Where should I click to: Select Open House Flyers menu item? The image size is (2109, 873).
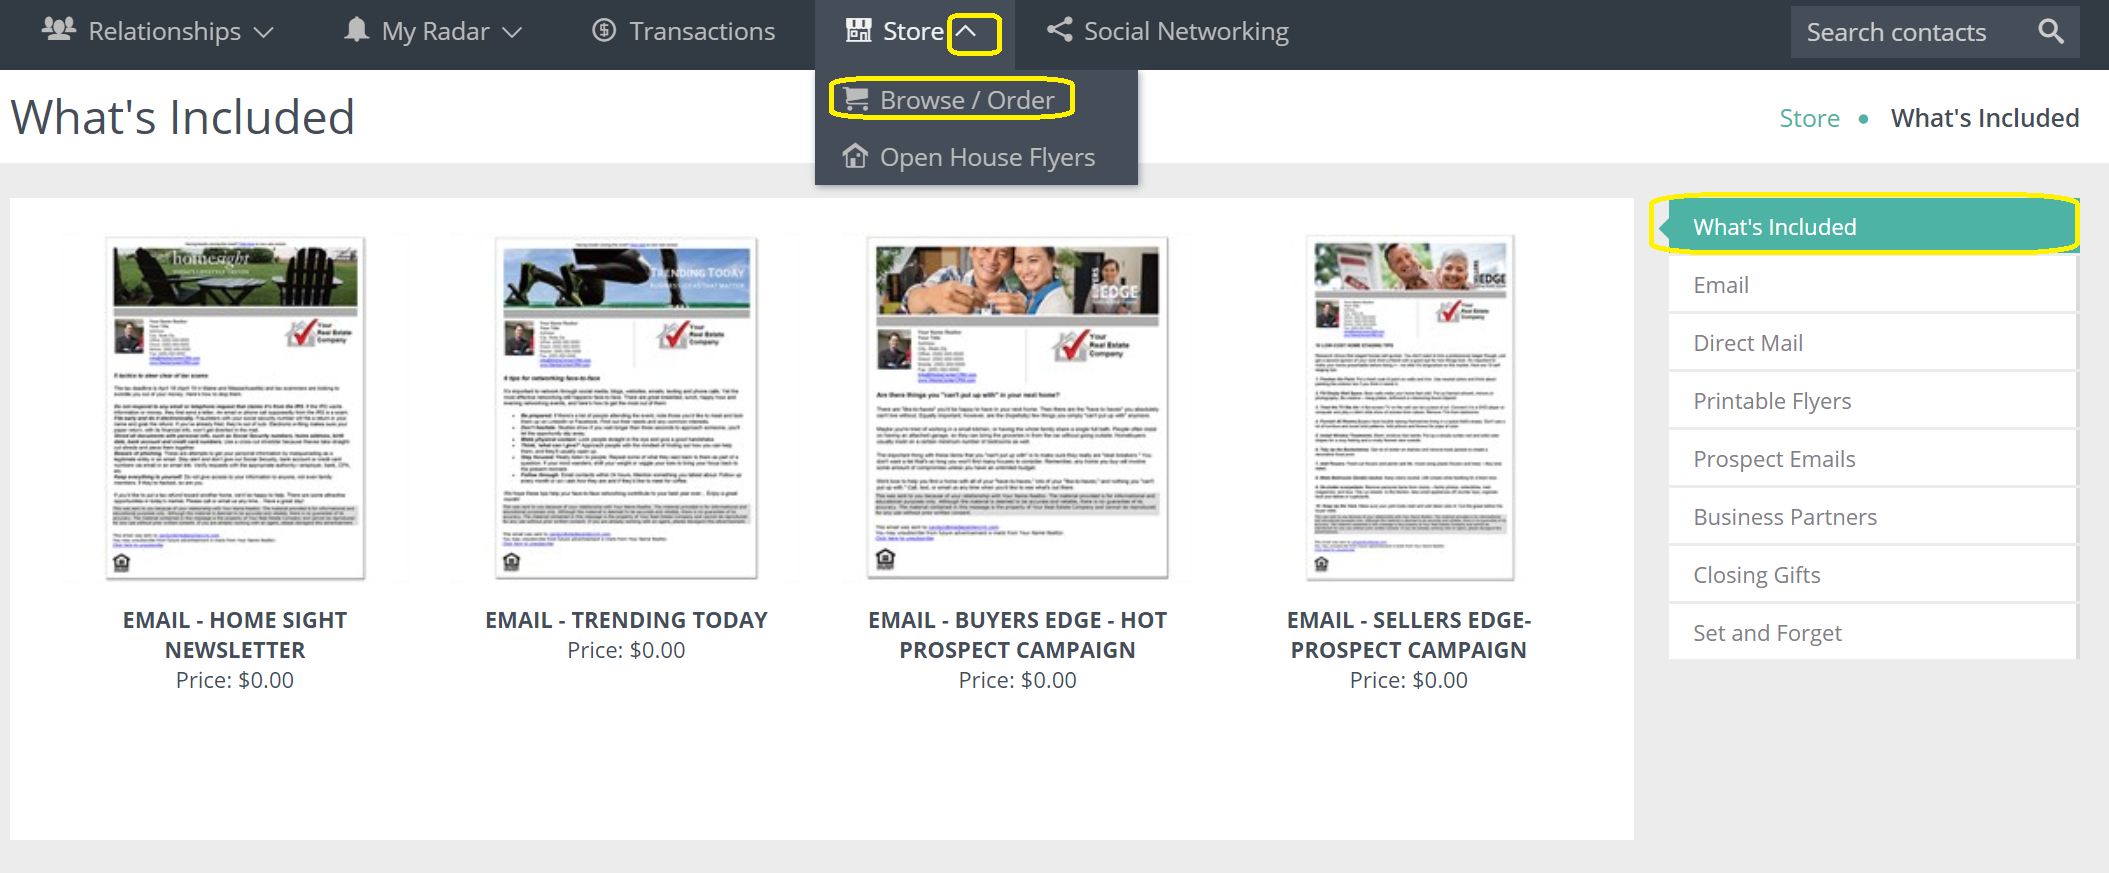tap(986, 157)
